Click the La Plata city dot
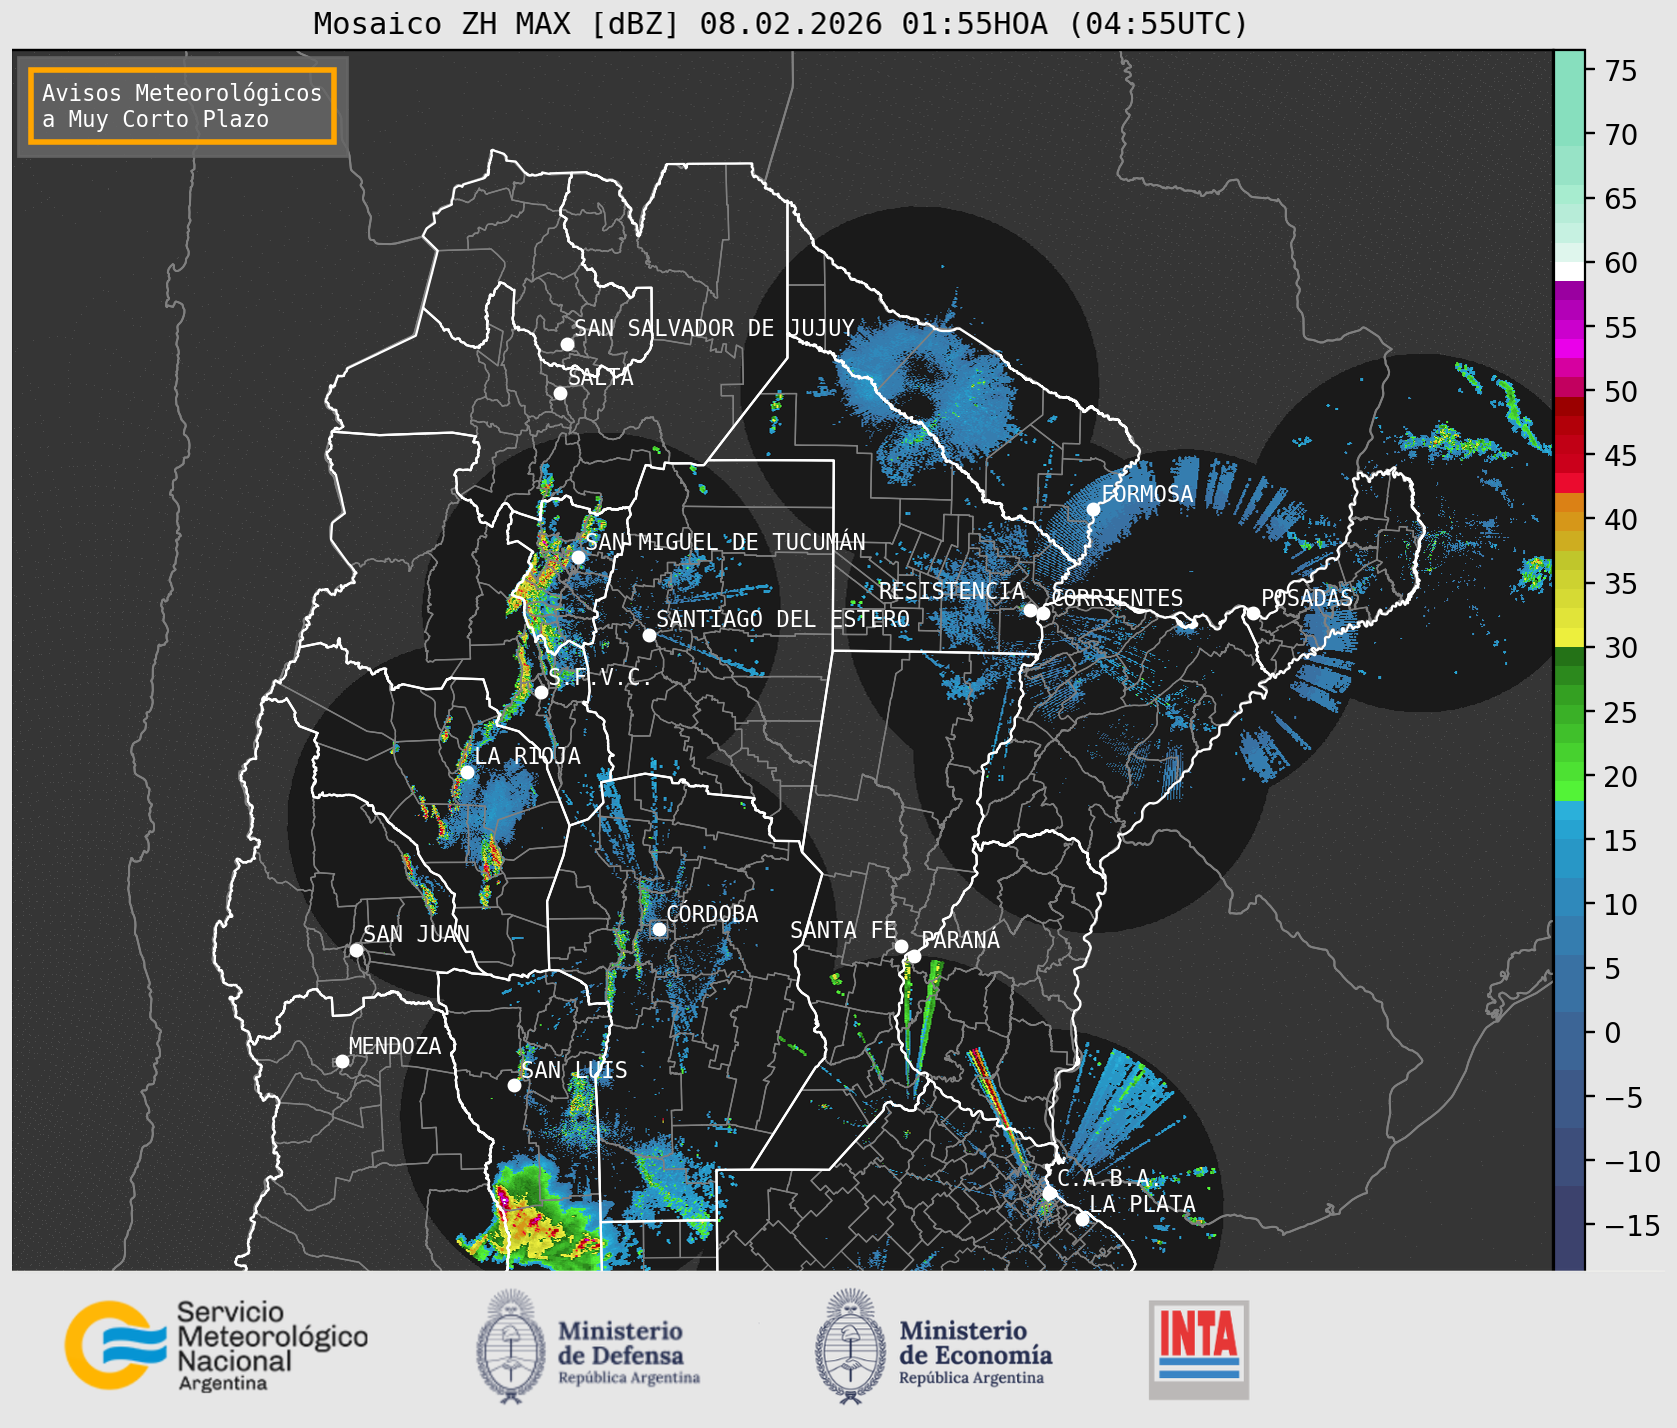This screenshot has width=1677, height=1428. click(x=1082, y=1218)
